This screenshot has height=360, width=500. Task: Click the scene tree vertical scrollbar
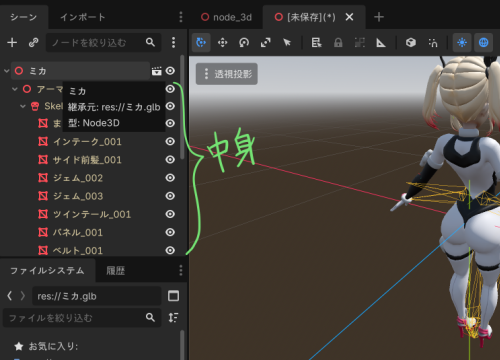point(182,107)
